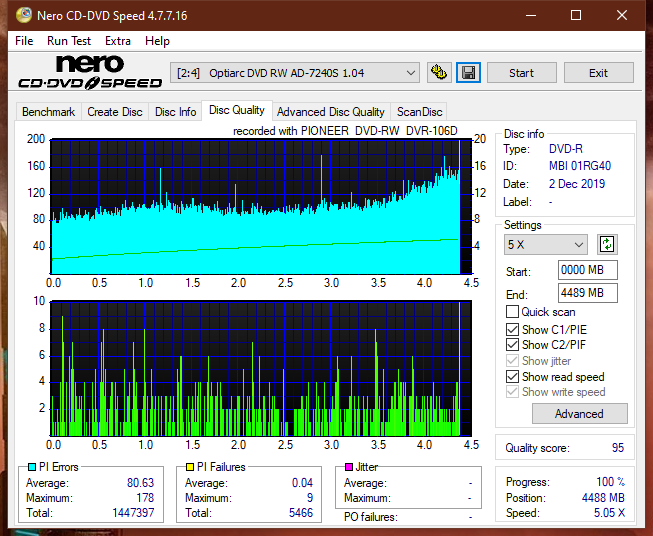Click the refresh speed settings icon
Viewport: 653px width, 536px height.
click(x=607, y=244)
